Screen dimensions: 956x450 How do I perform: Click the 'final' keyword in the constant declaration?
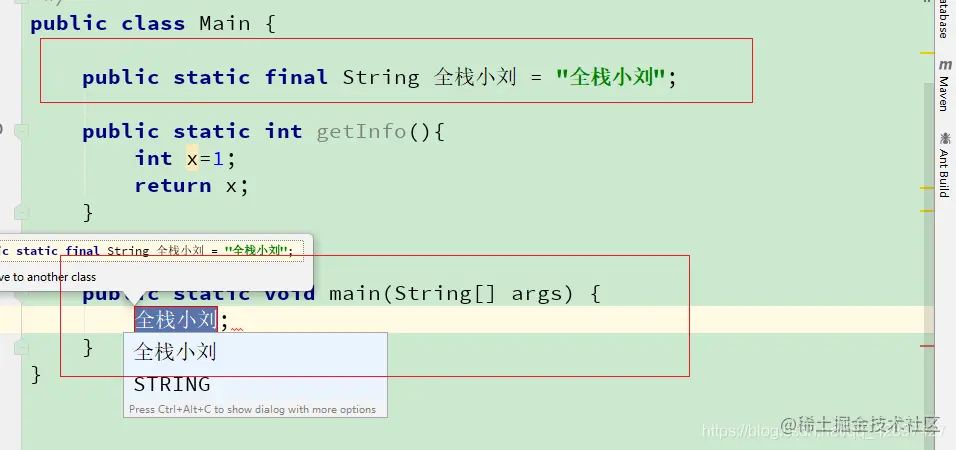coord(296,77)
